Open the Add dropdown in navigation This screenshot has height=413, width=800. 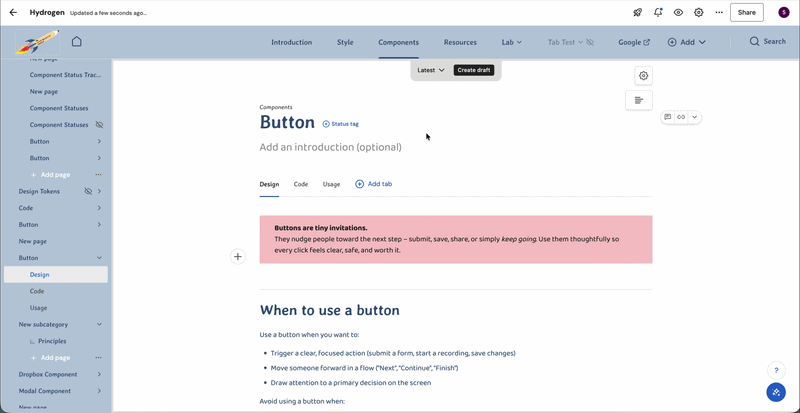(x=687, y=42)
